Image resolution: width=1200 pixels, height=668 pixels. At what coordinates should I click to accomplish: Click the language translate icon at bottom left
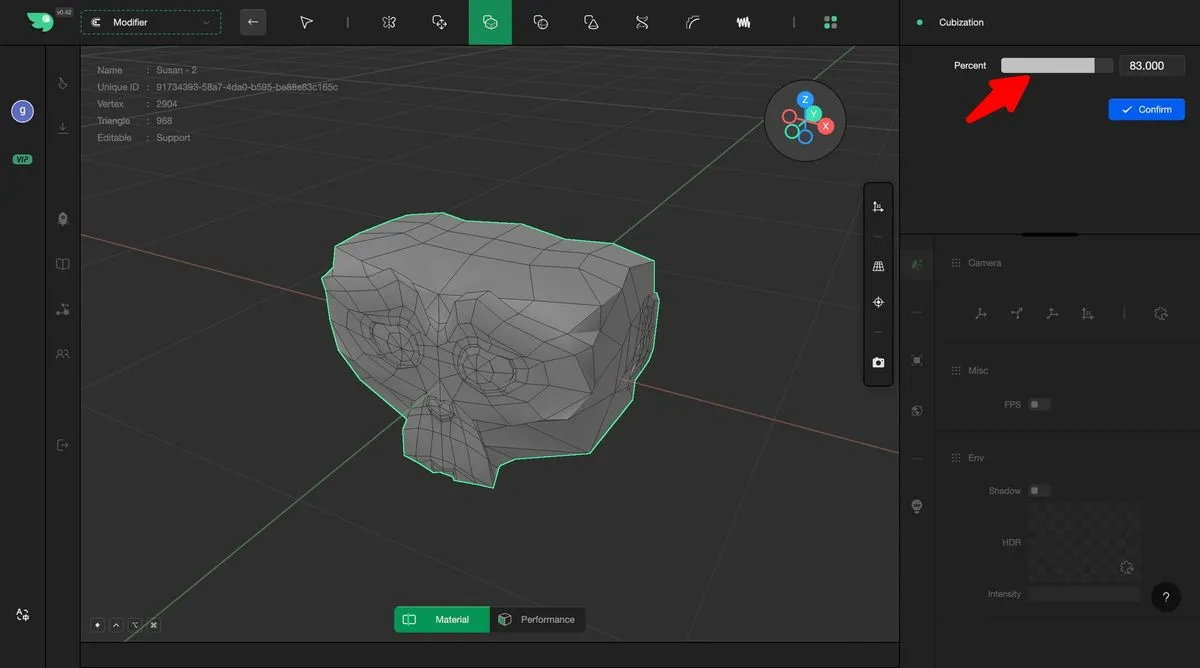(x=22, y=615)
